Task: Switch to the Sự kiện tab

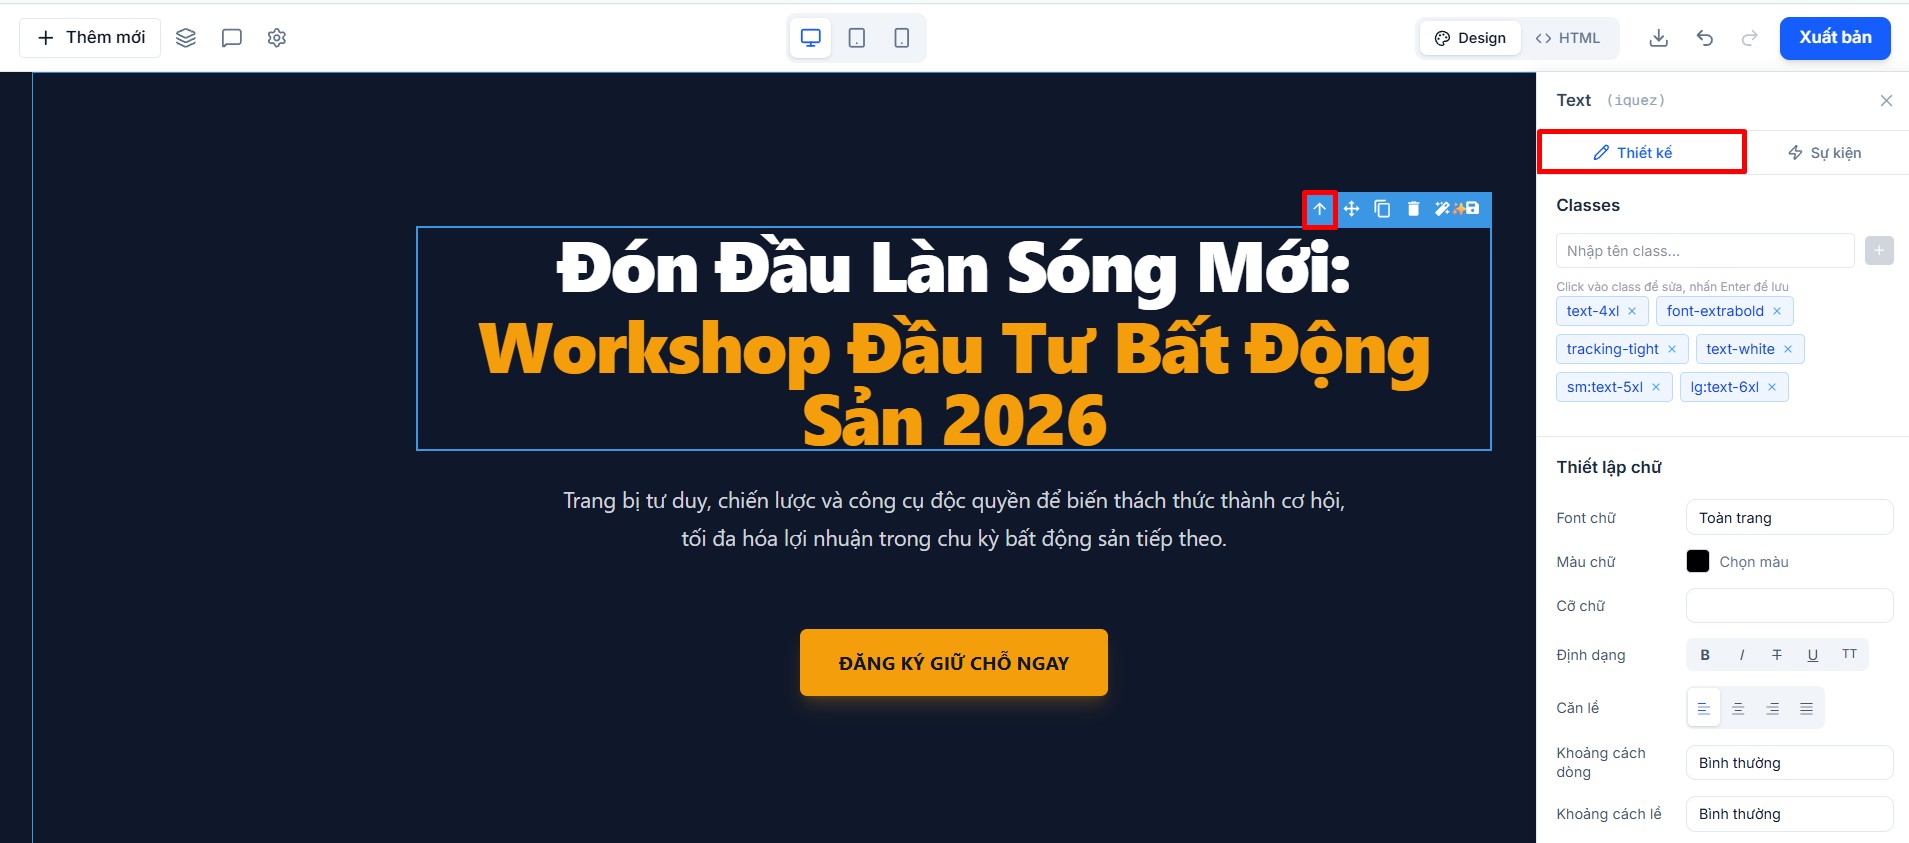Action: (1824, 153)
